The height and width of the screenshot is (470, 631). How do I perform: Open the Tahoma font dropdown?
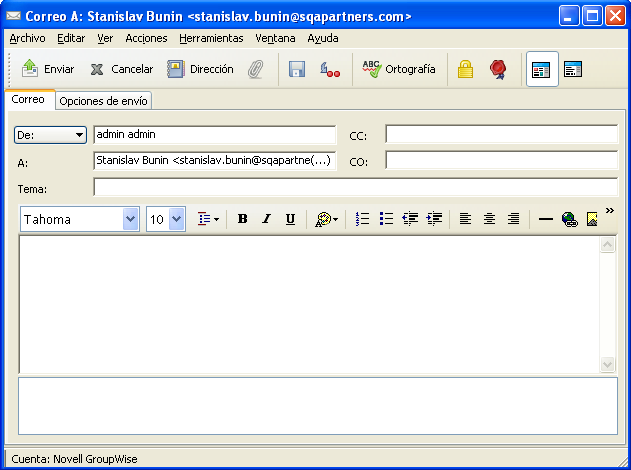131,219
